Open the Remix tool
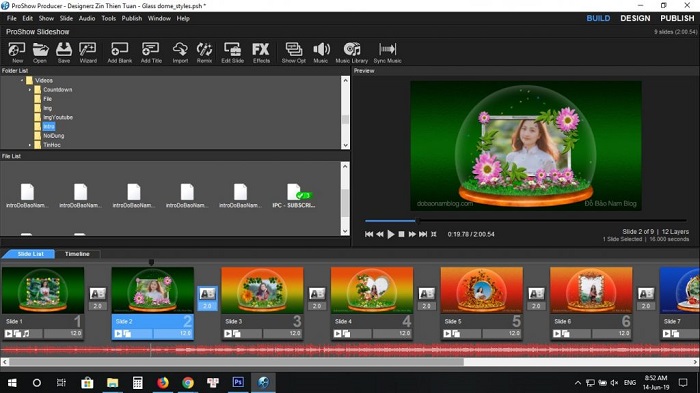 coord(204,53)
